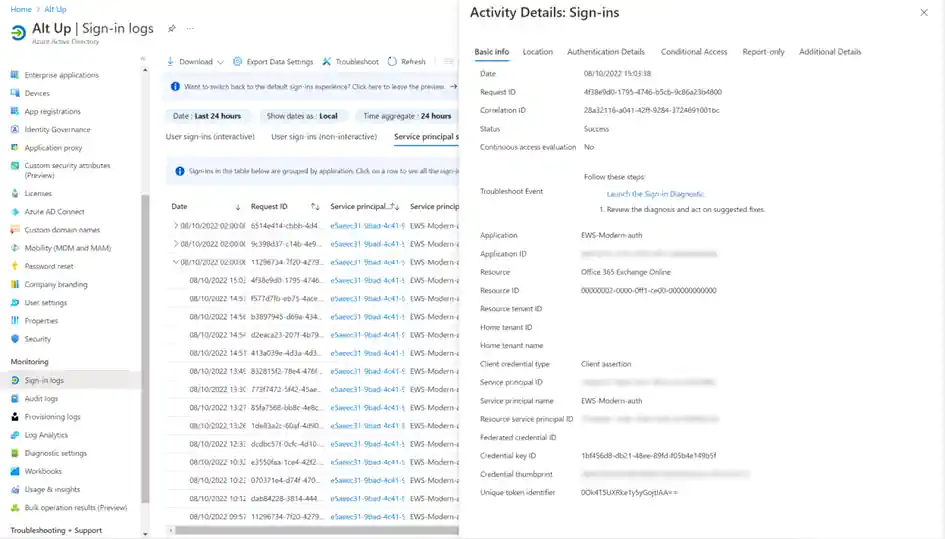Viewport: 945px width, 539px height.
Task: Click the Custom domain names icon
Action: (15, 230)
